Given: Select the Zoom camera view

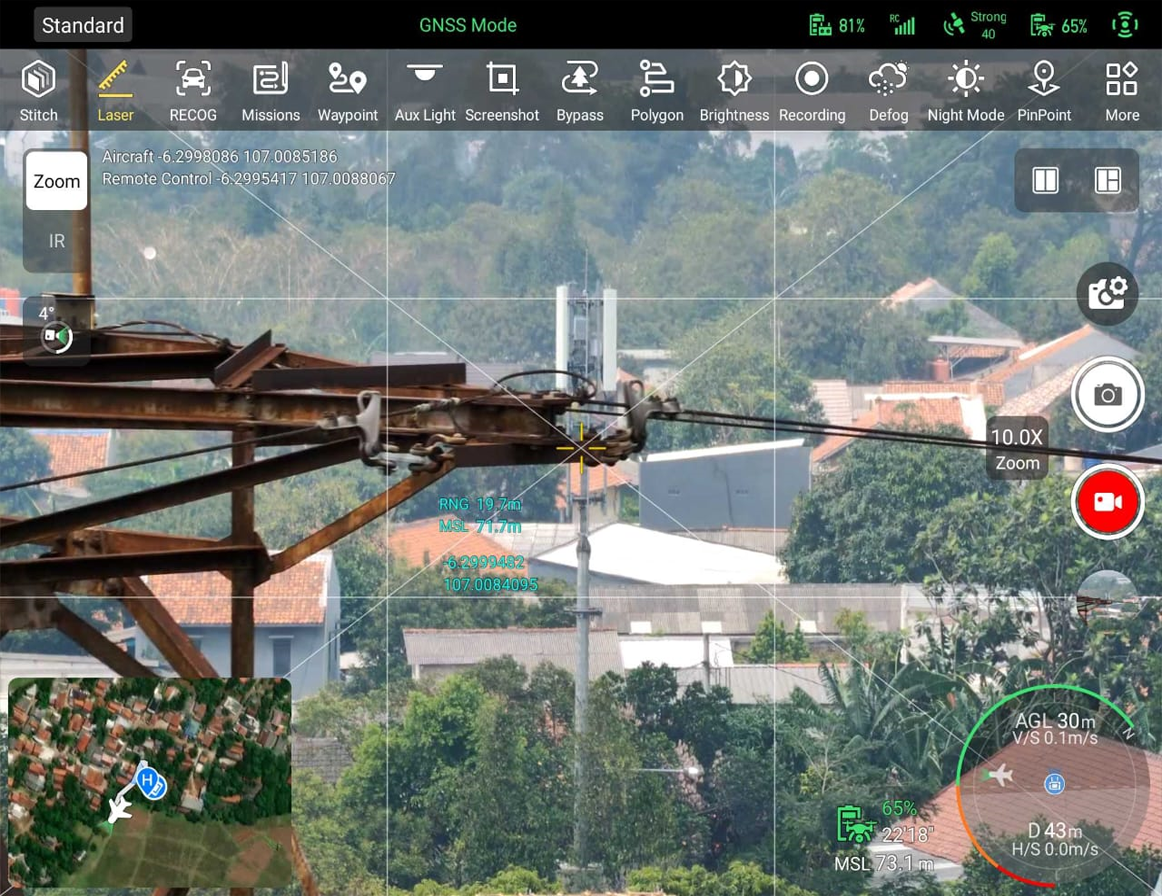Looking at the screenshot, I should [x=57, y=182].
